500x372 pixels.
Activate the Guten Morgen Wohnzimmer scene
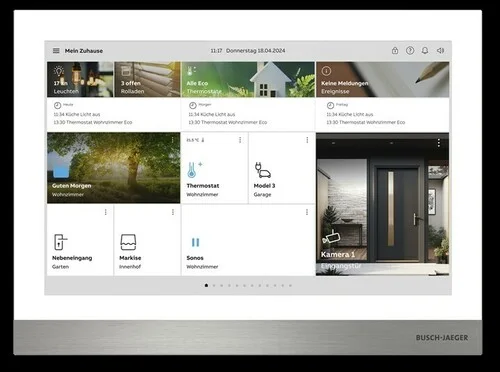click(114, 168)
